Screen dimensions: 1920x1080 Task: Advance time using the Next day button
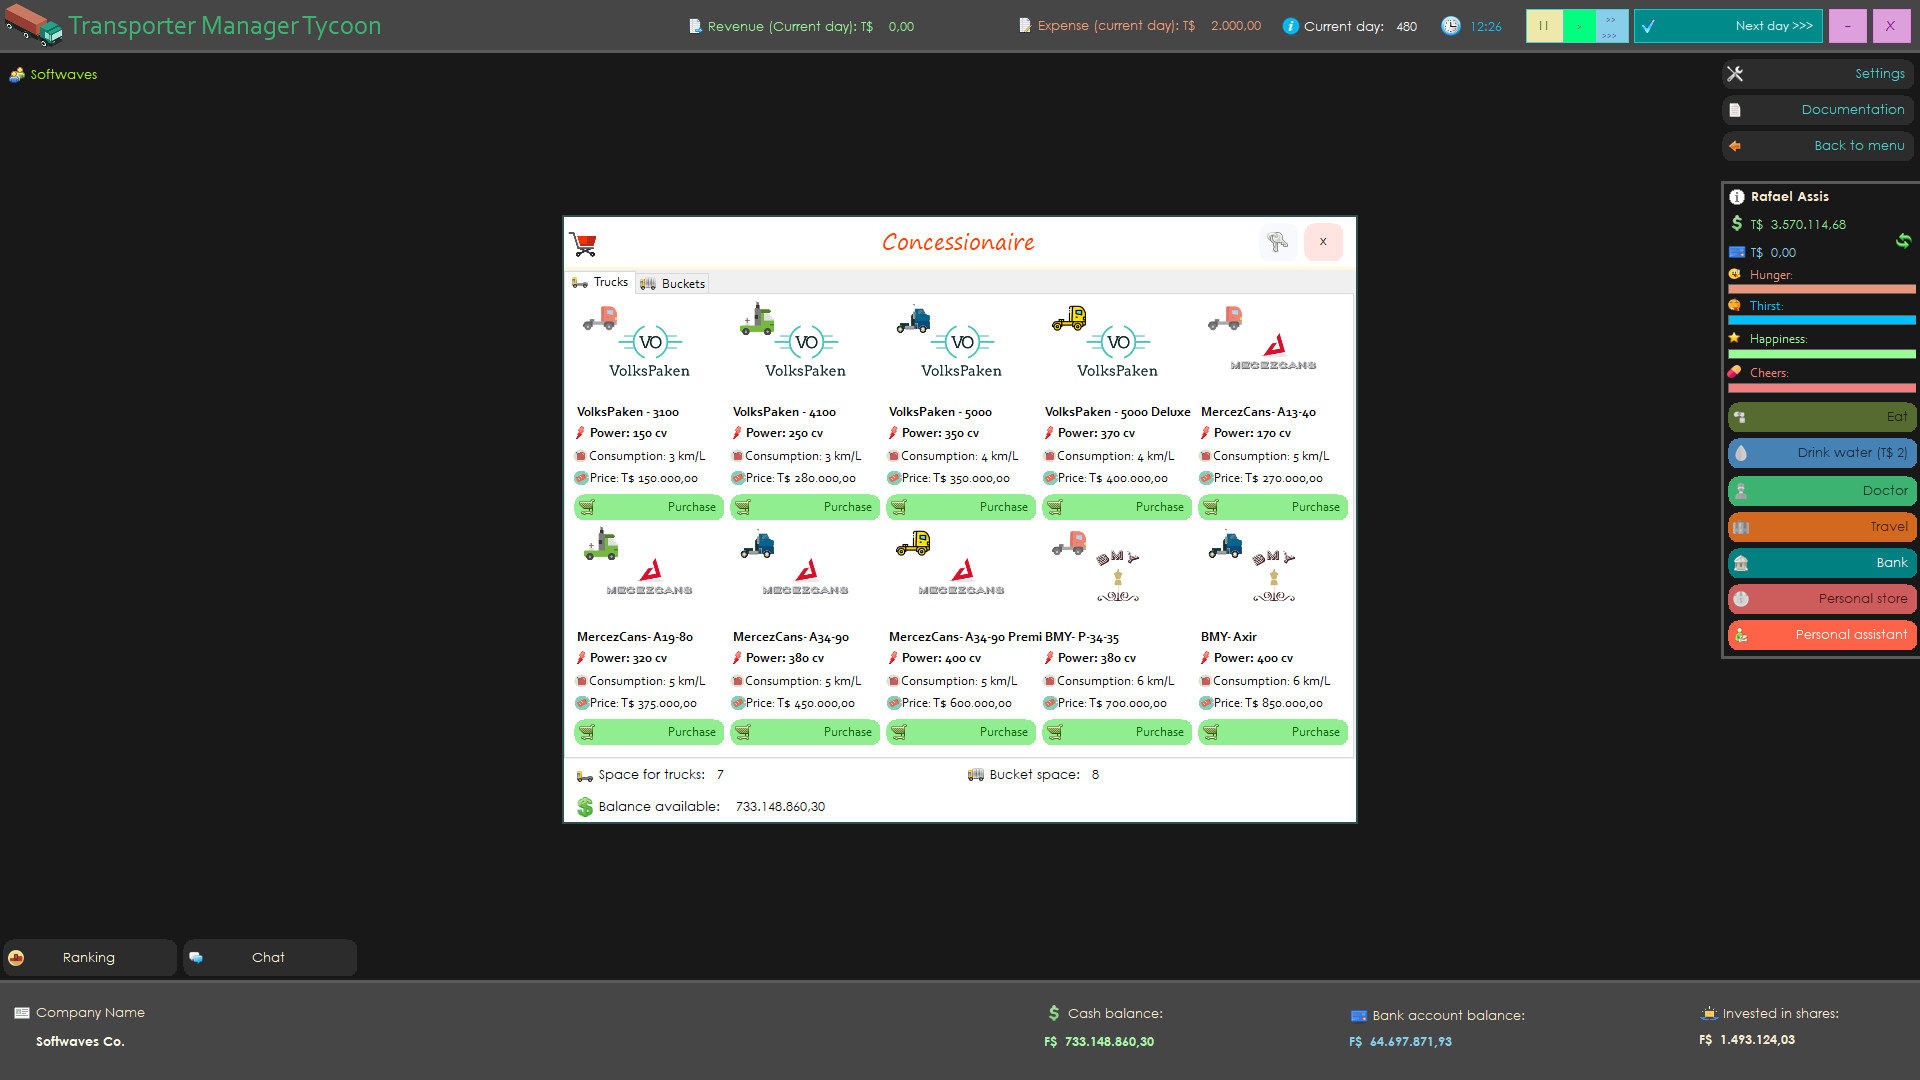point(1729,26)
